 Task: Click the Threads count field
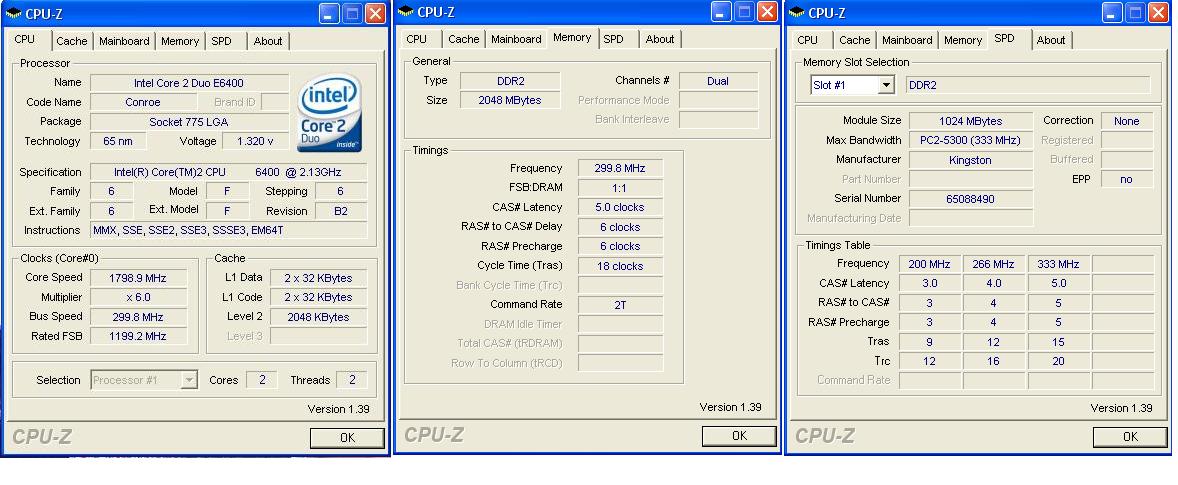point(352,380)
